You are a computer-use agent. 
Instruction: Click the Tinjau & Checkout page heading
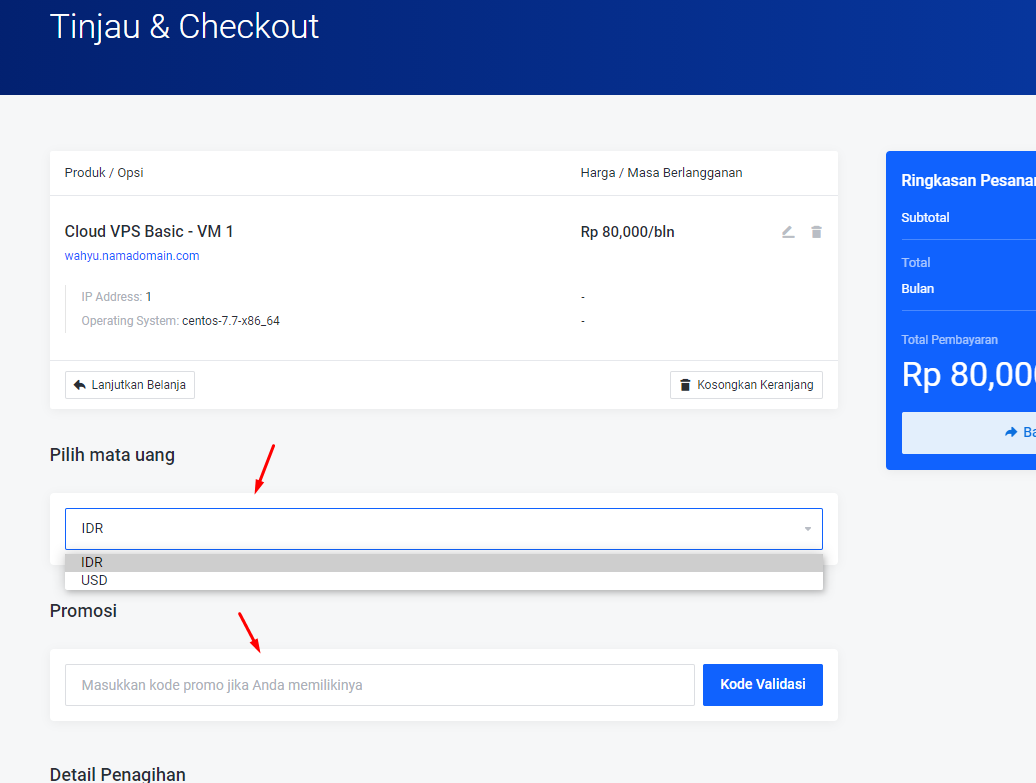click(x=184, y=27)
